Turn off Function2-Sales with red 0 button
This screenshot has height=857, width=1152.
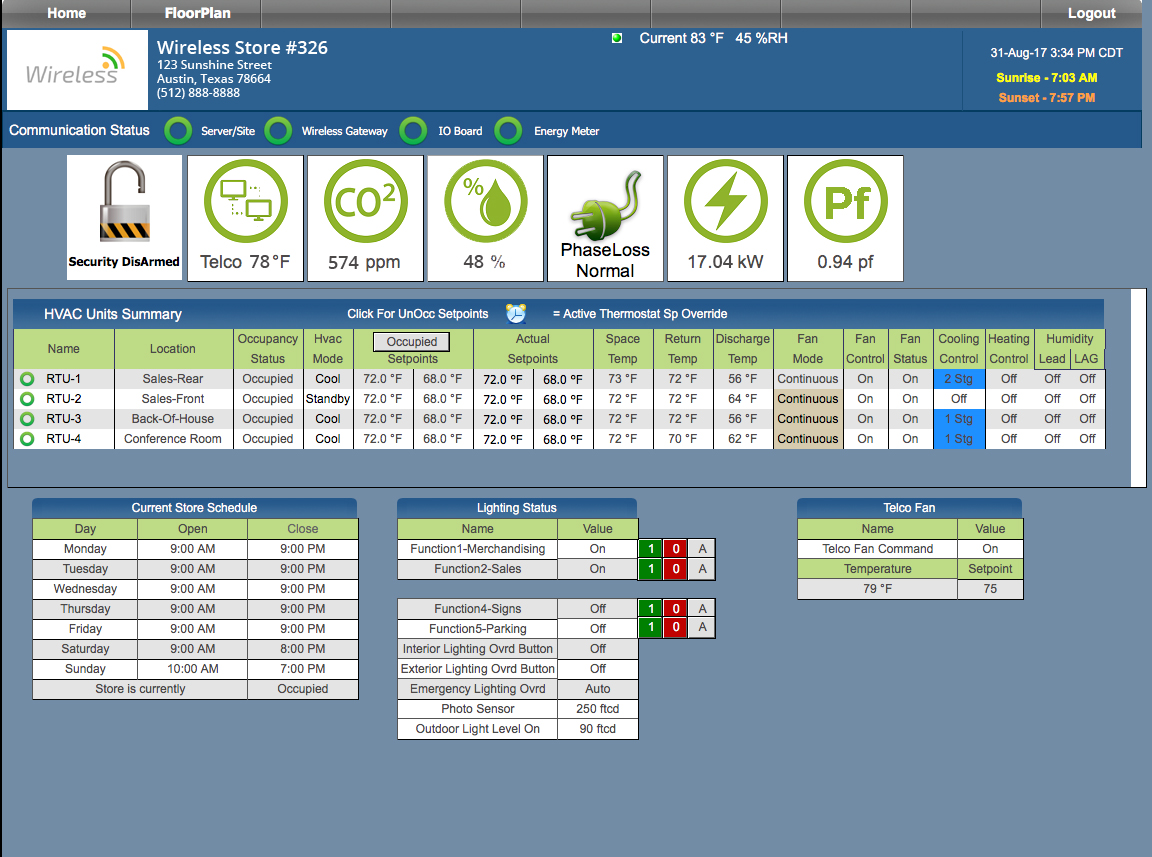(x=675, y=569)
